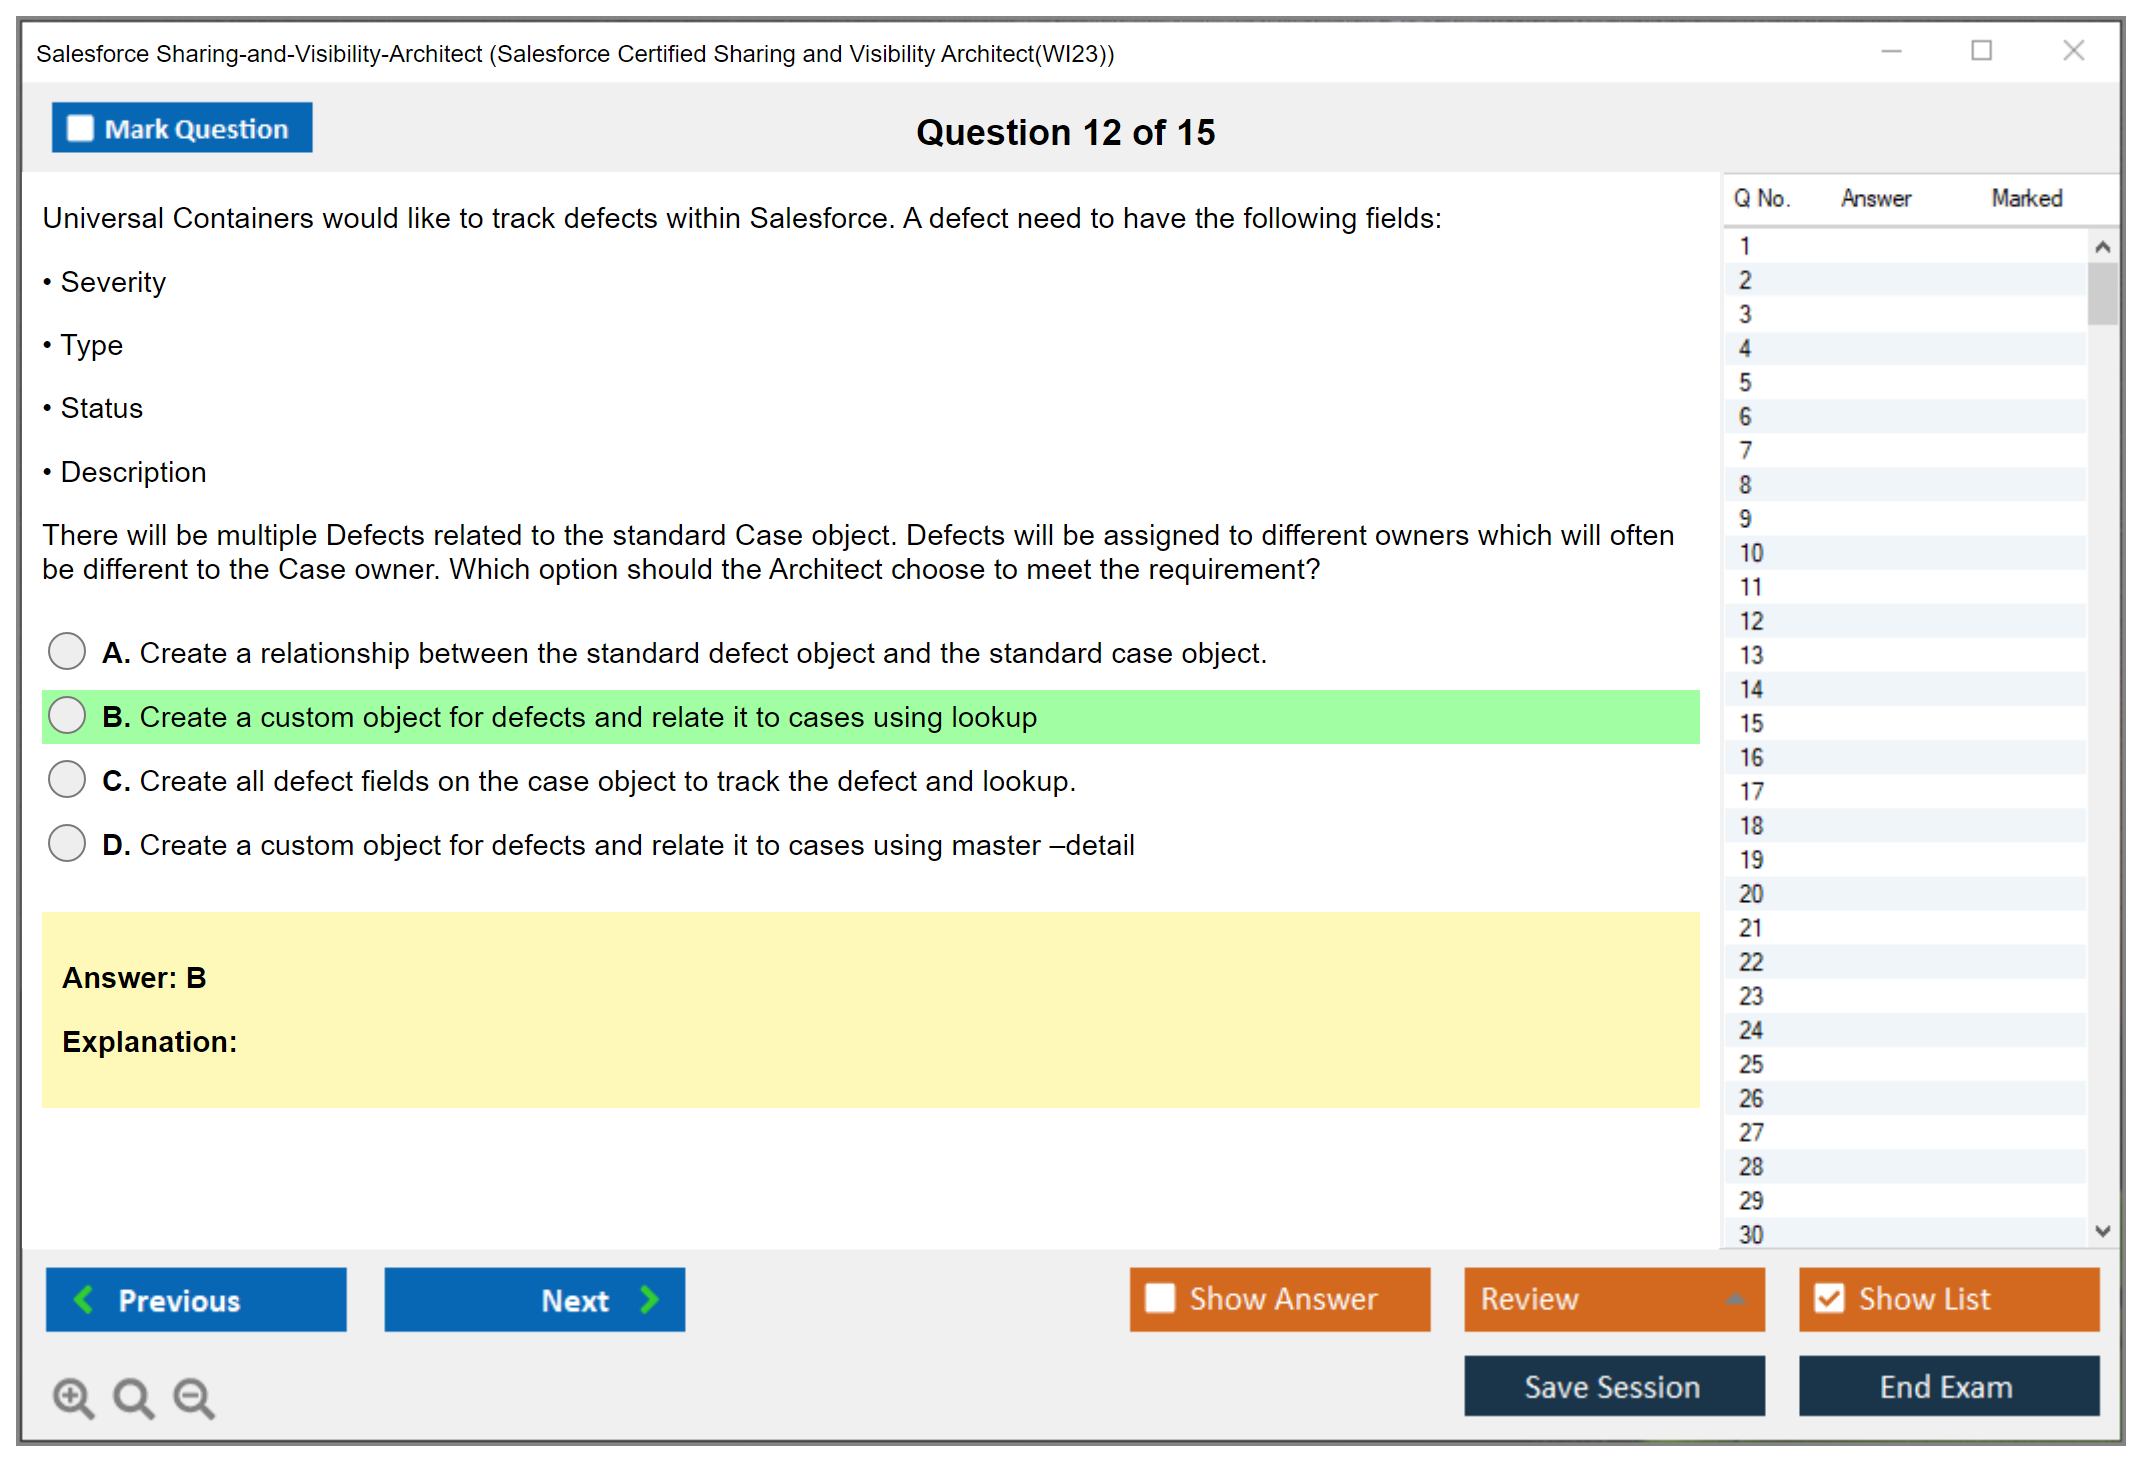Choose option D master-detail radio button
The width and height of the screenshot is (2150, 1470).
67,843
